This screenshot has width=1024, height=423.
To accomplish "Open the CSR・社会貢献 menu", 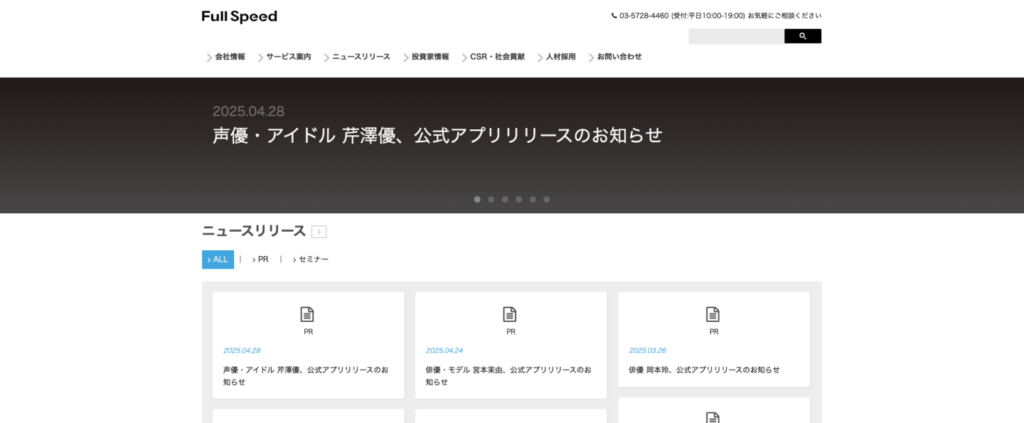I will (x=497, y=57).
